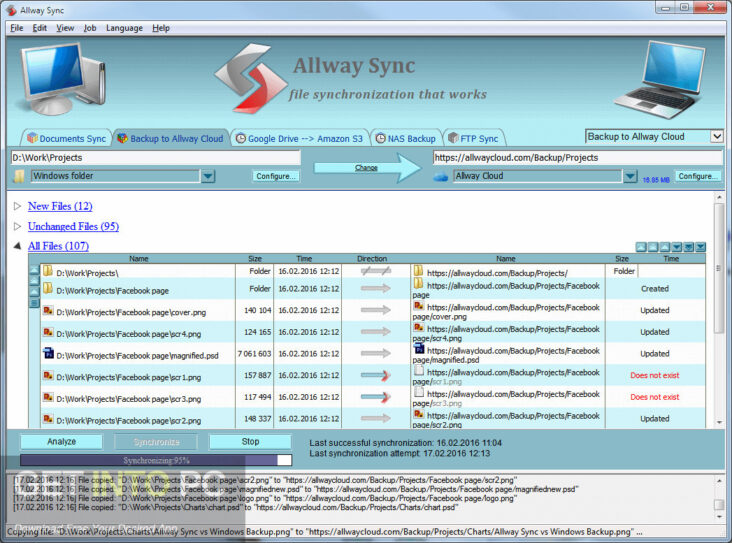The height and width of the screenshot is (543, 732).
Task: Click direction arrow in the magnified.psd row
Action: click(x=376, y=353)
